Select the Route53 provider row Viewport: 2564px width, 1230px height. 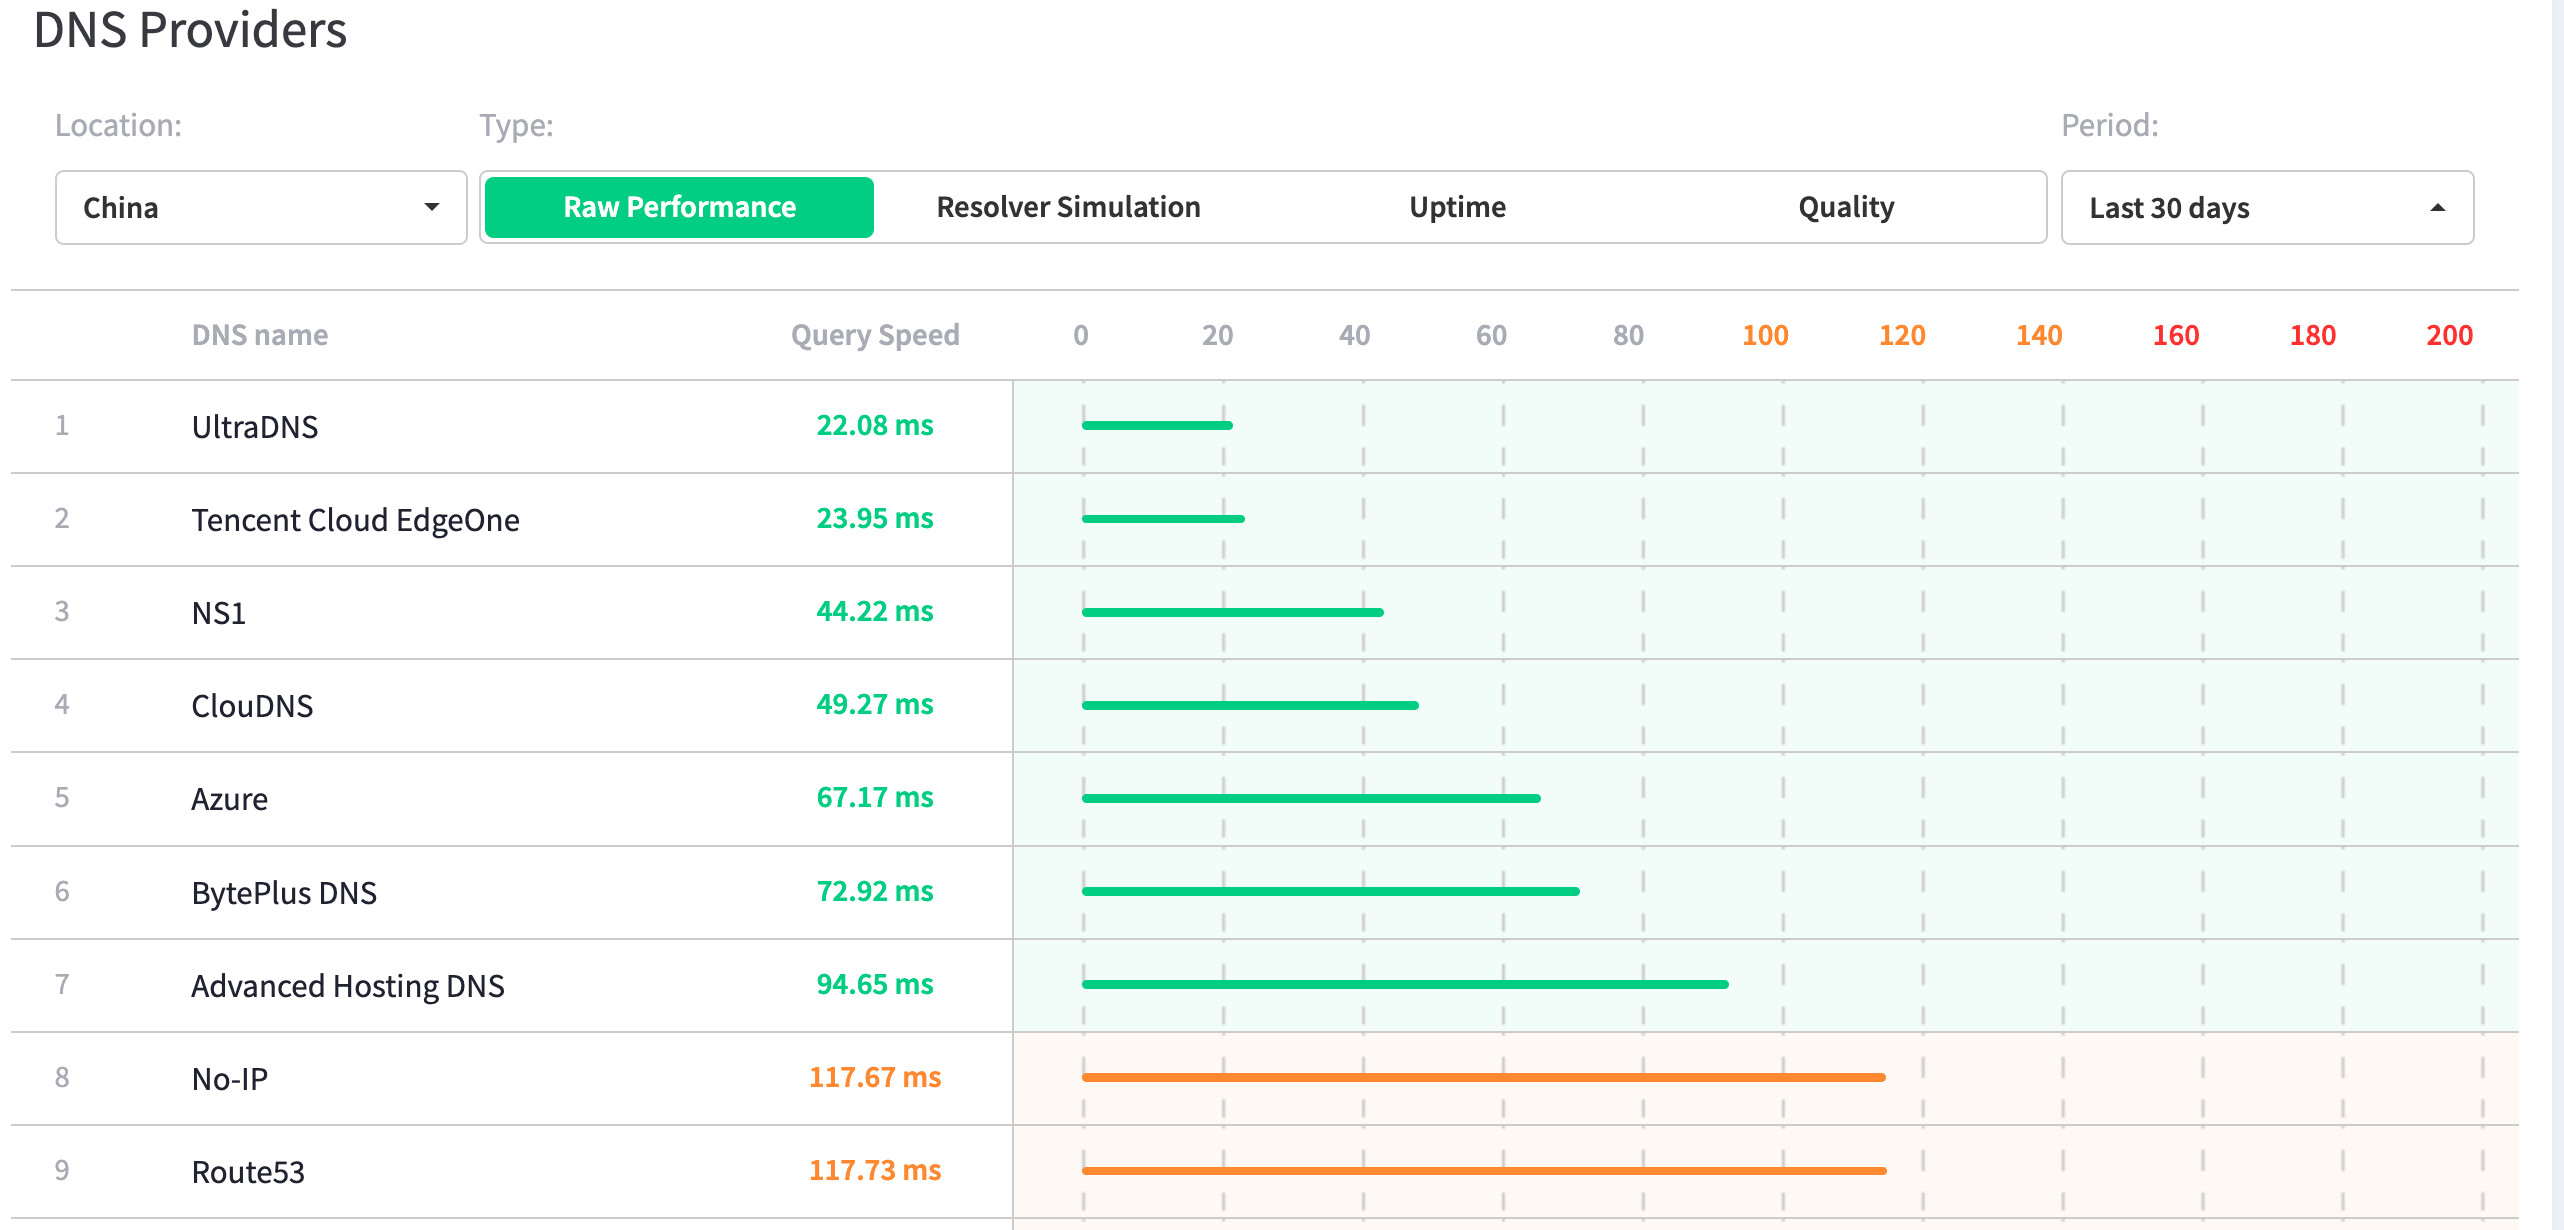click(x=247, y=1172)
